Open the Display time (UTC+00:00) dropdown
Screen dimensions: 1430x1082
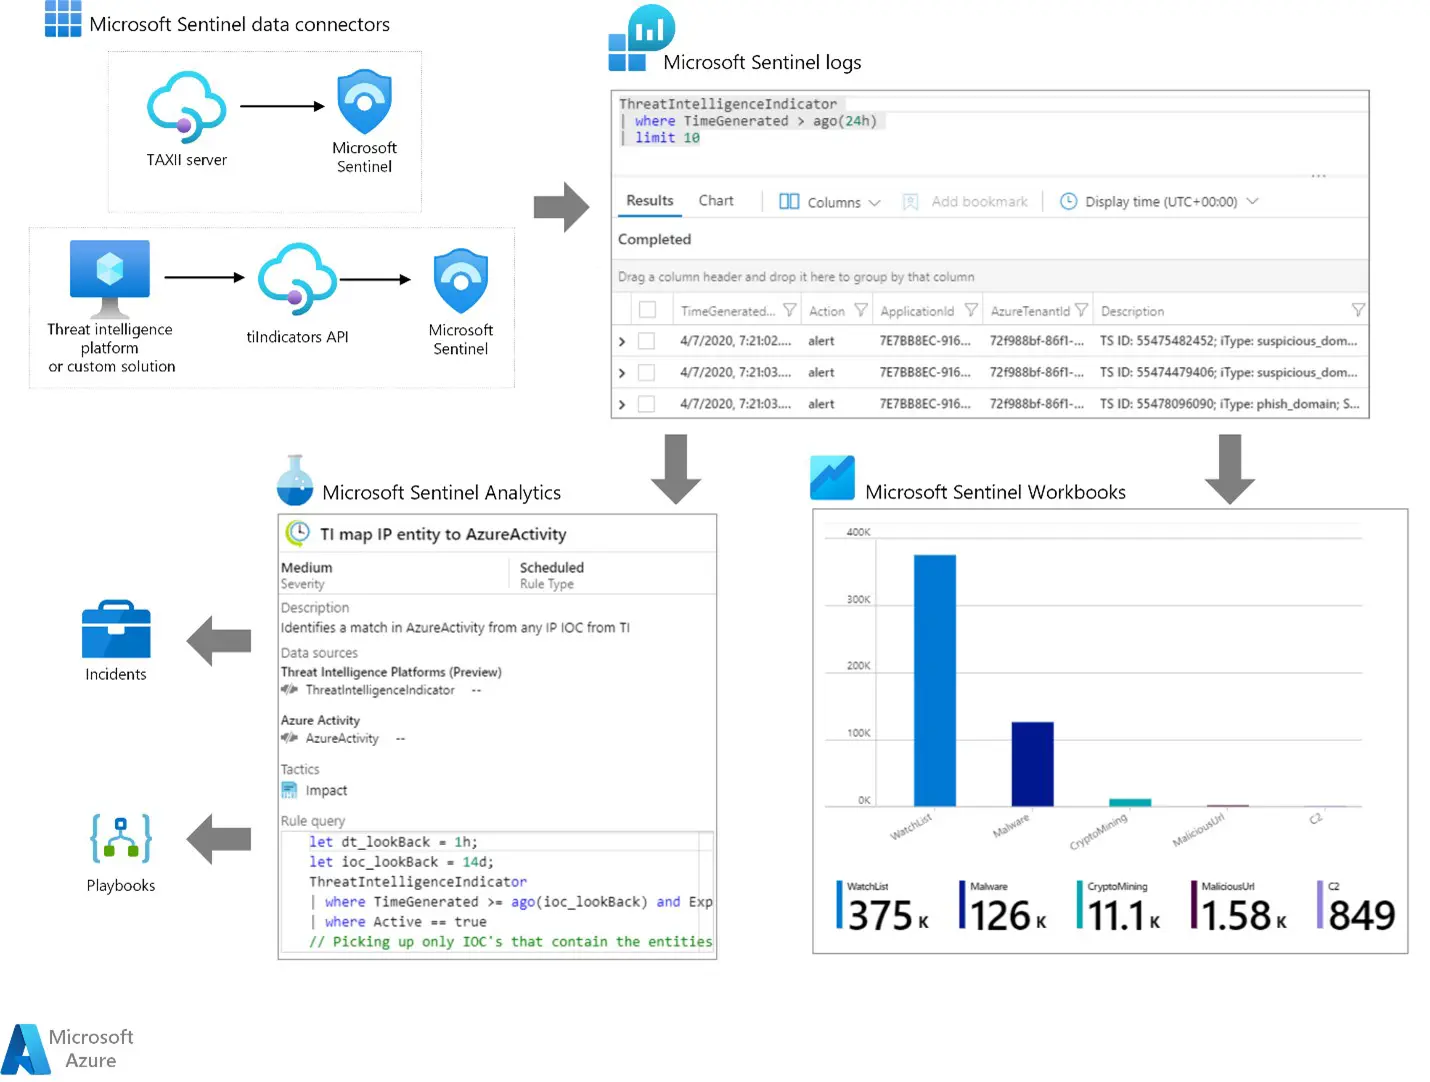1157,201
